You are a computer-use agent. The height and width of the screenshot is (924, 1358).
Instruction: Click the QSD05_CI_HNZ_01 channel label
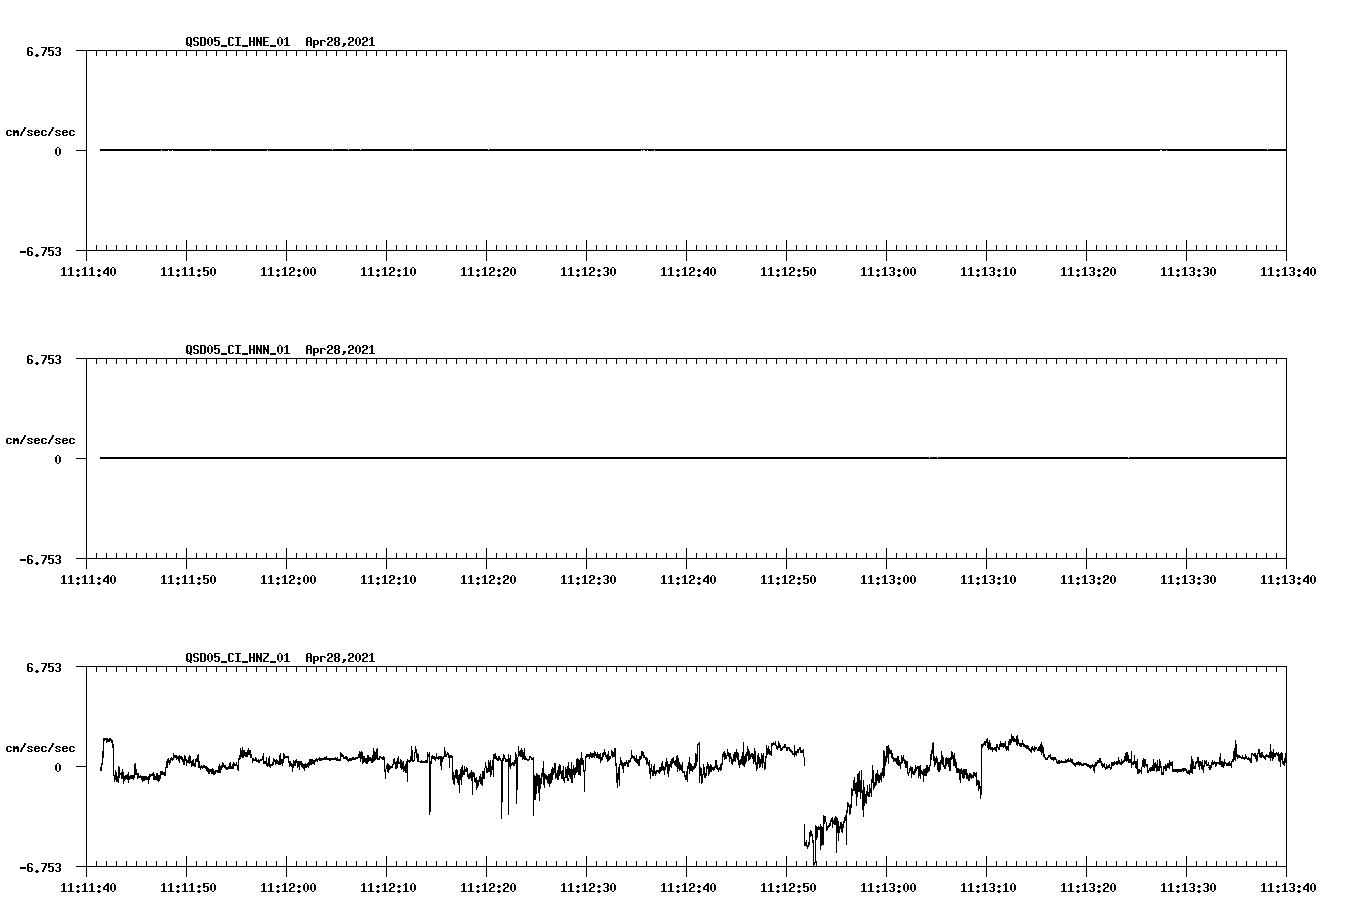point(234,658)
